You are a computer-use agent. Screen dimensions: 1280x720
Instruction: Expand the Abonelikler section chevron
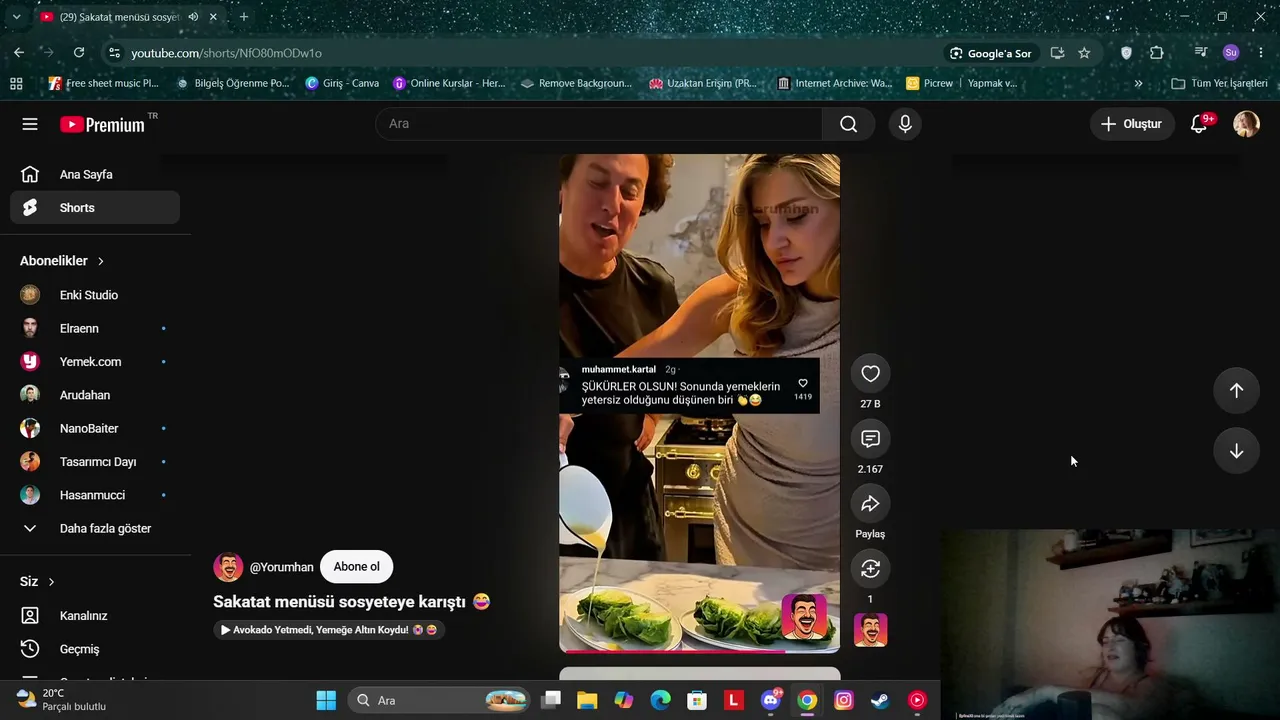click(100, 261)
